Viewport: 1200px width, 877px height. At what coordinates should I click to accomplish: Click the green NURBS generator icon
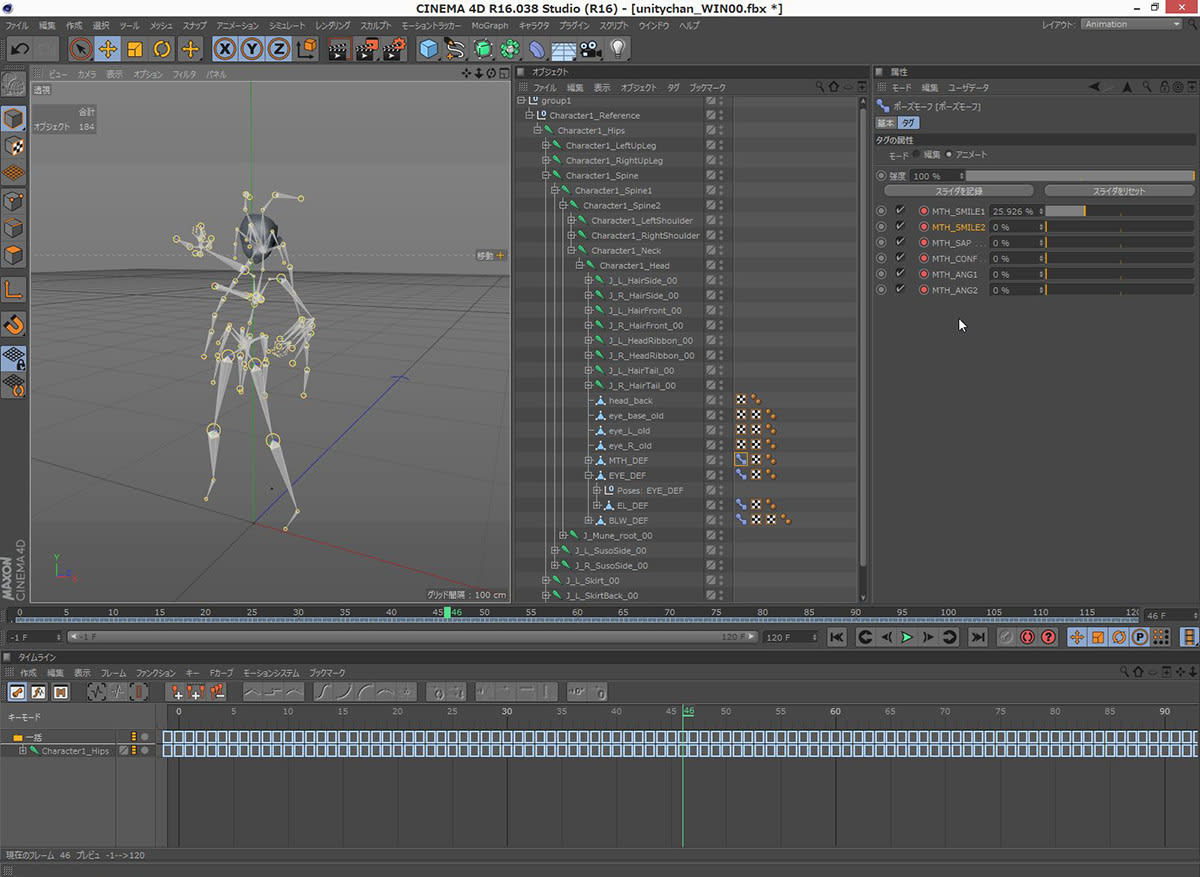[483, 48]
